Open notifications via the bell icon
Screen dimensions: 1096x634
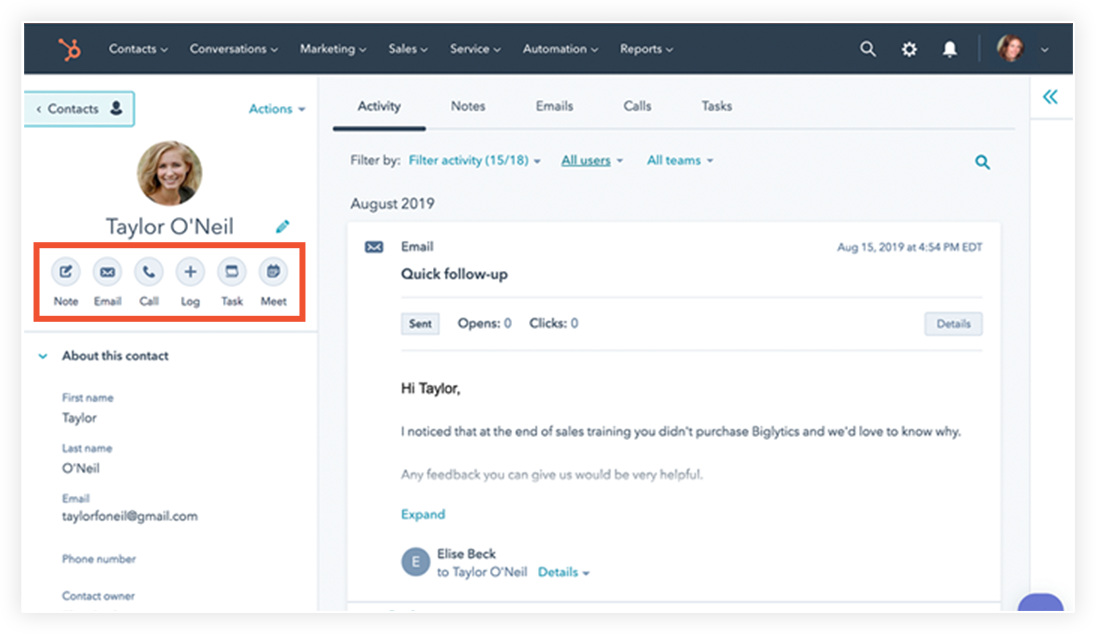tap(949, 48)
